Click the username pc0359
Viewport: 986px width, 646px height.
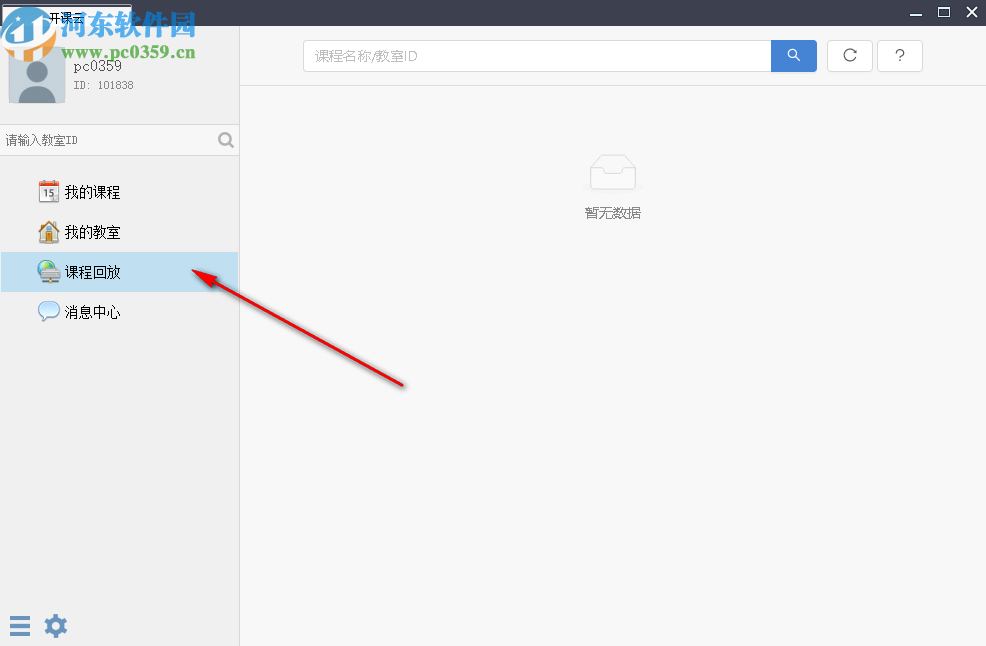click(97, 66)
